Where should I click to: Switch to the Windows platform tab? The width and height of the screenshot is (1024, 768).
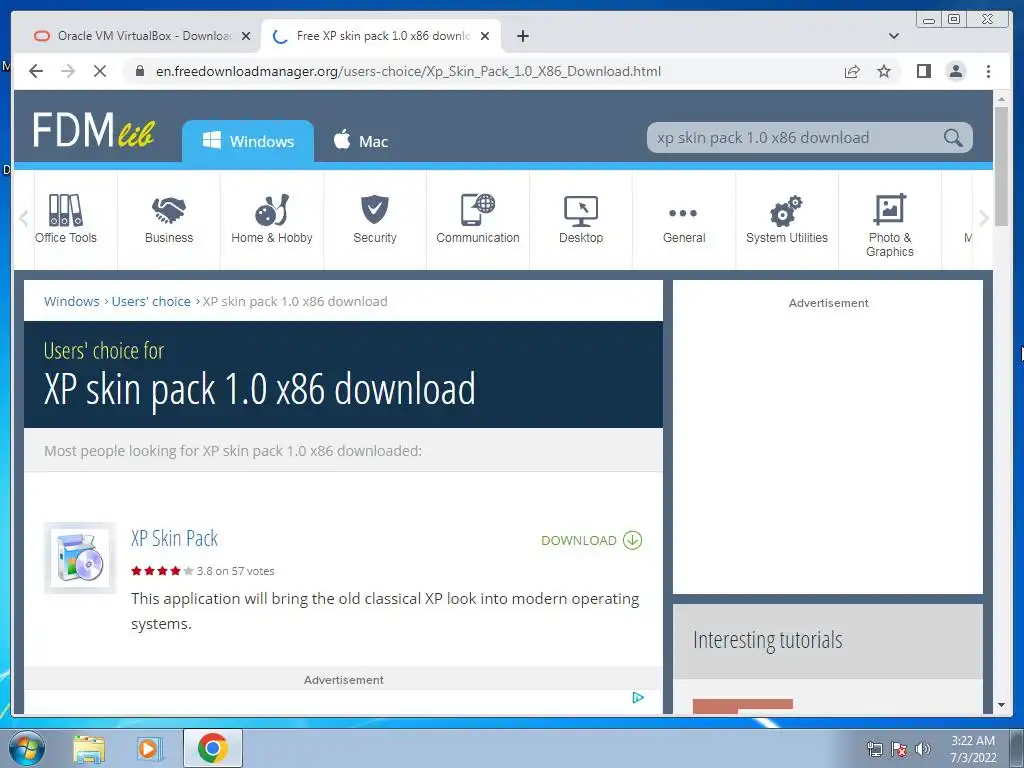click(x=248, y=141)
